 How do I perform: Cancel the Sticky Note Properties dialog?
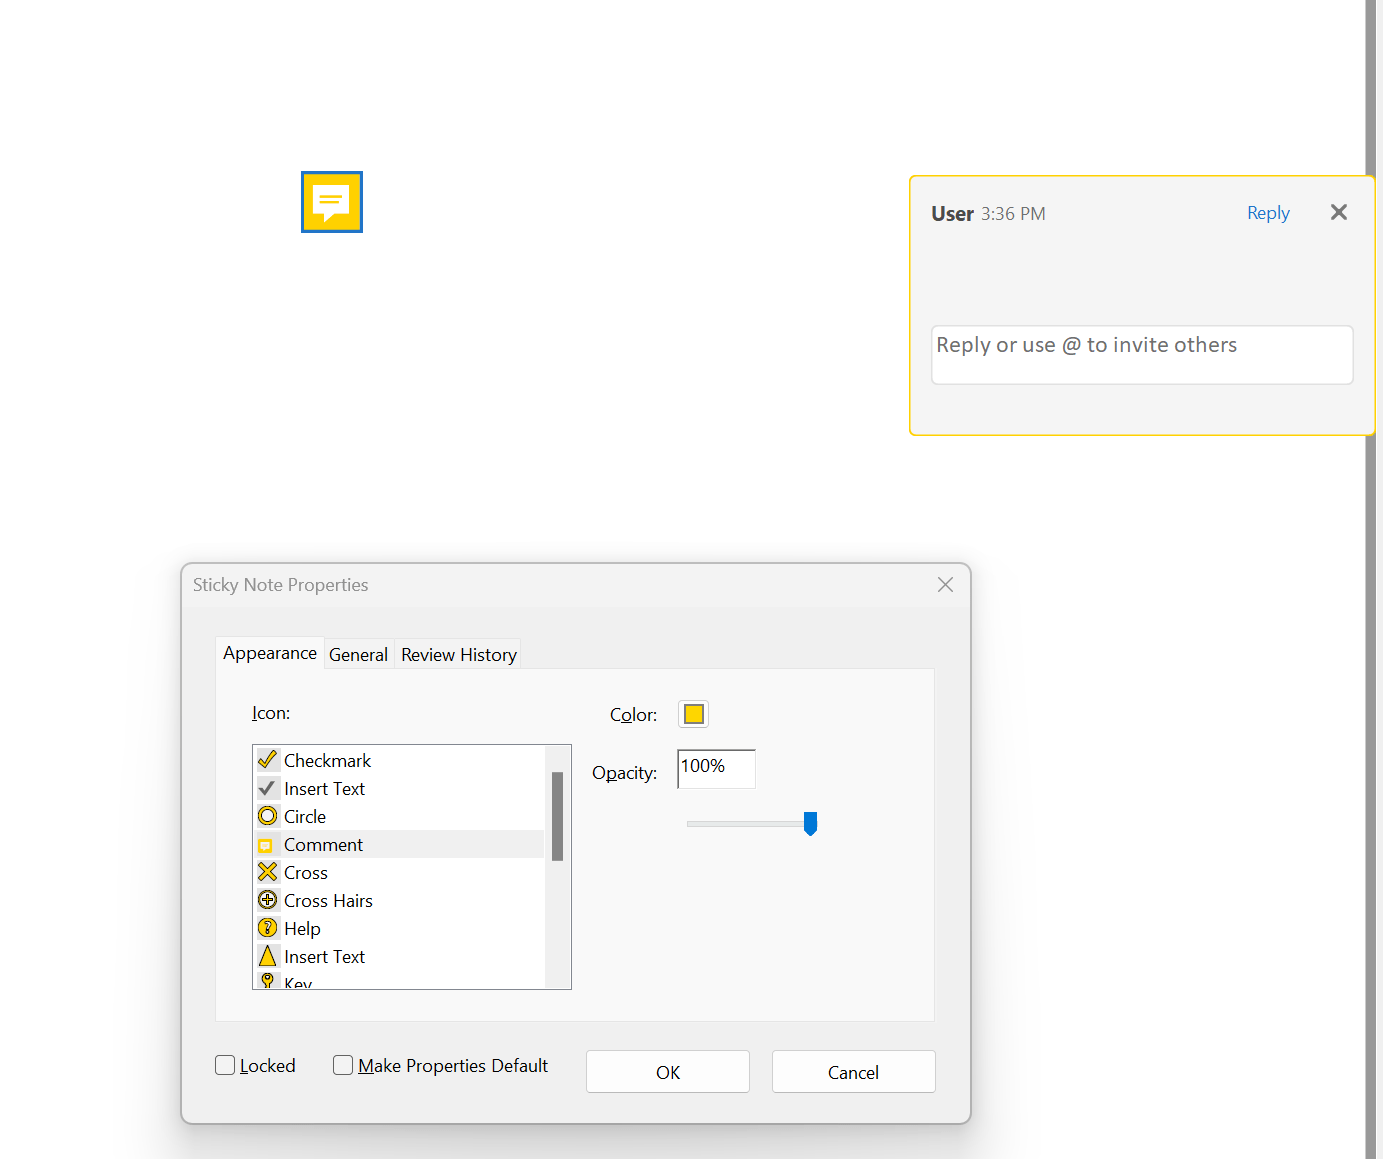tap(852, 1071)
